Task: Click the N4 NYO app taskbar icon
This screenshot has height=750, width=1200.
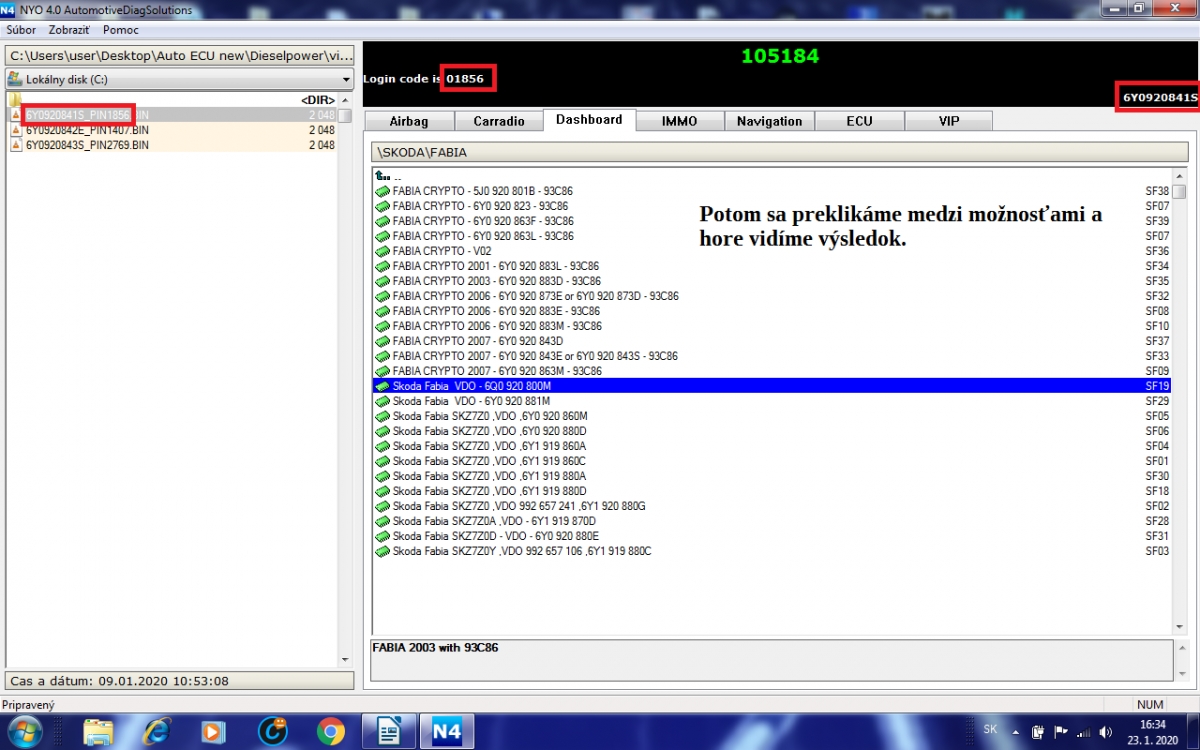Action: click(x=446, y=731)
